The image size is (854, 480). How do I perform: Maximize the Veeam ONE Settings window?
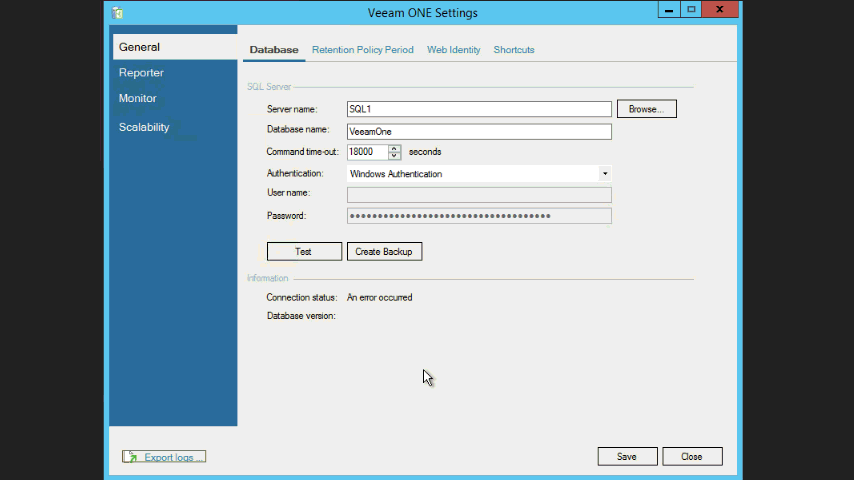click(x=691, y=10)
